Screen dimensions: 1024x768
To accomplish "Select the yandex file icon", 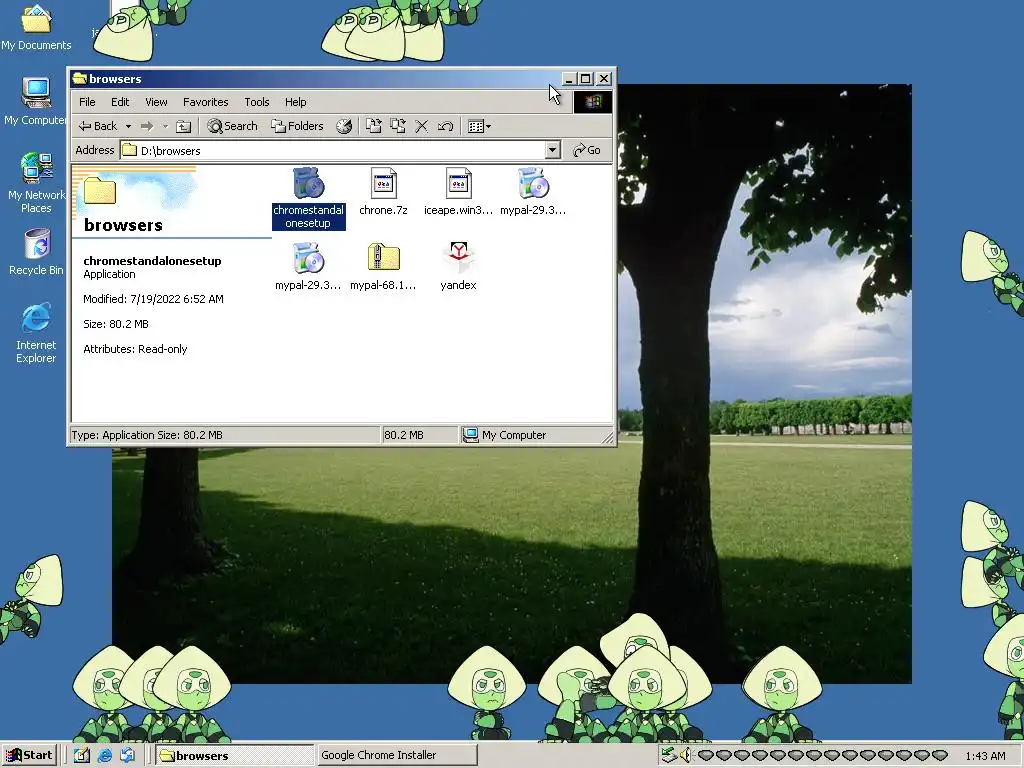I will [458, 257].
